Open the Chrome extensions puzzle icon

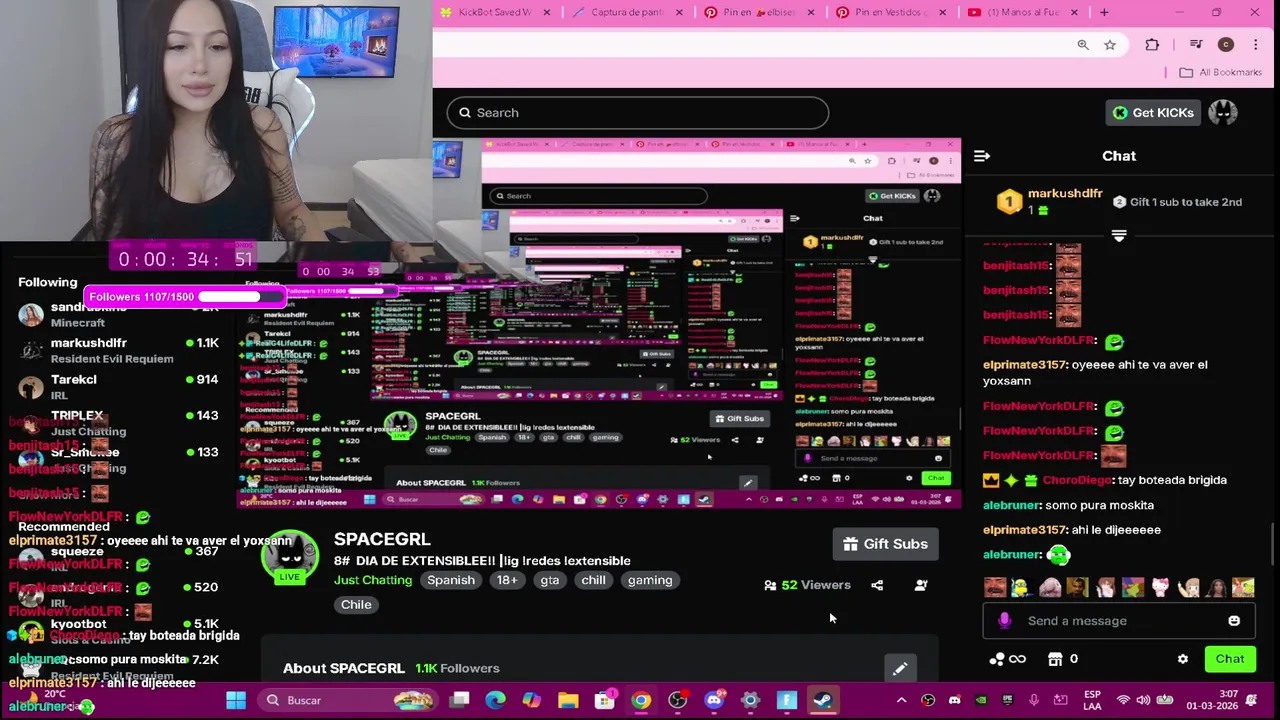tap(1152, 44)
